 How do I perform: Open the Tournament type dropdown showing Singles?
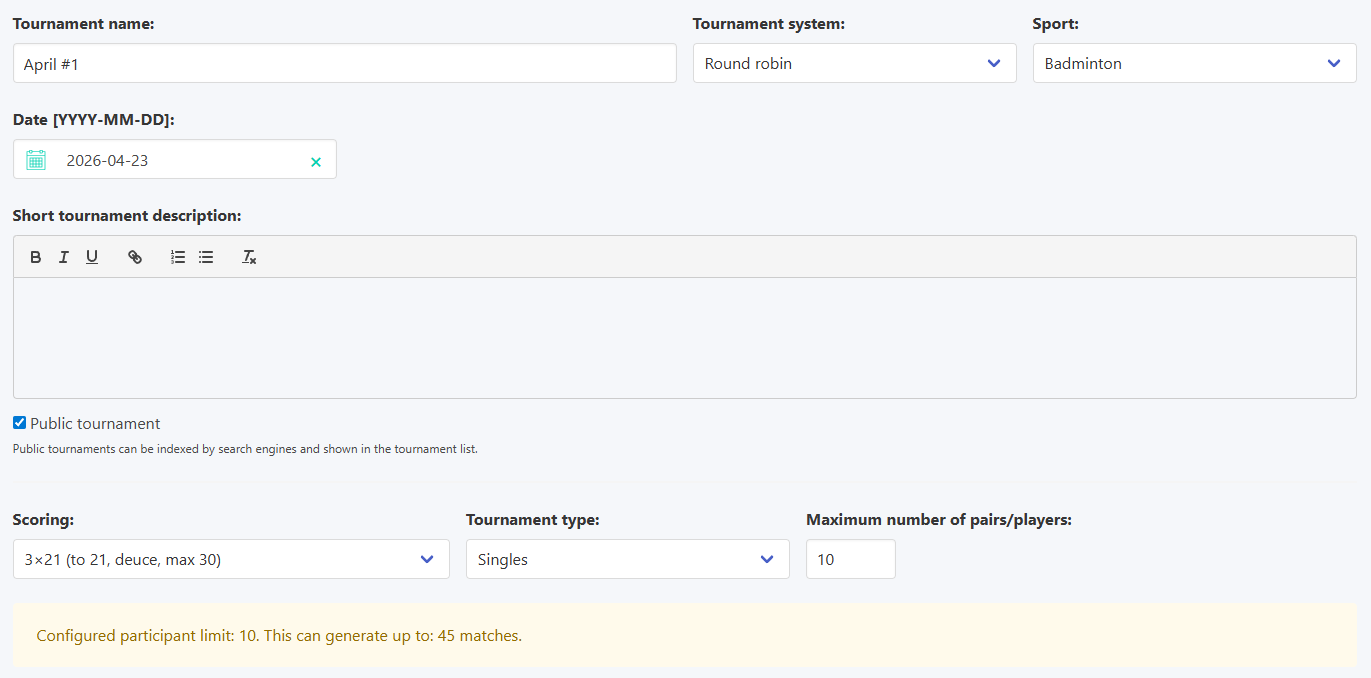click(628, 559)
